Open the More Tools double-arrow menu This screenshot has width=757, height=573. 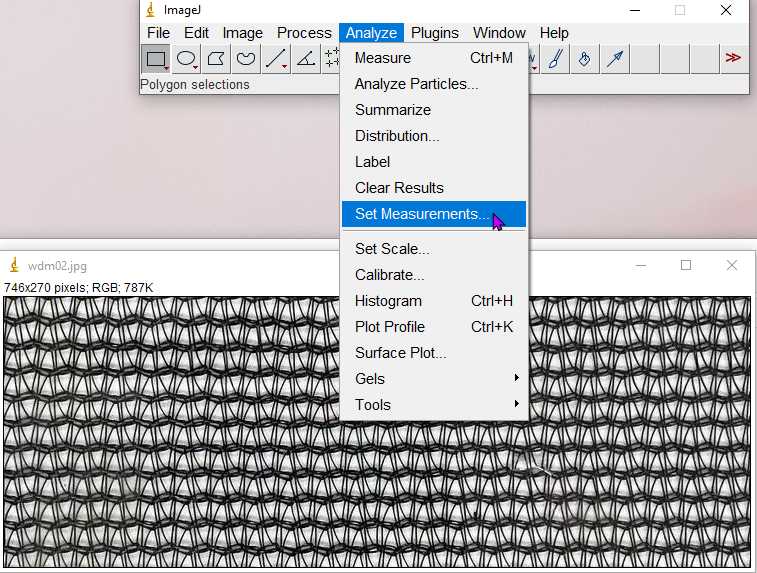pos(733,58)
